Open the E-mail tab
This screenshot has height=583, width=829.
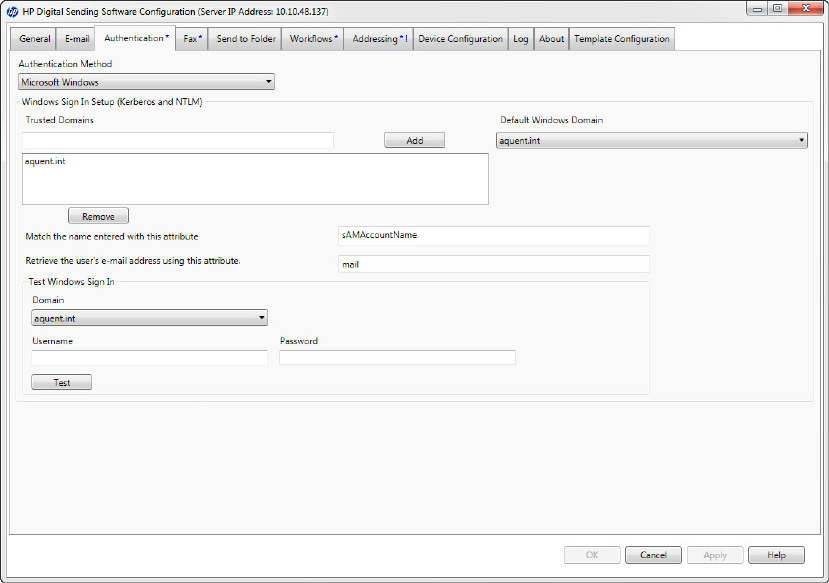click(77, 39)
